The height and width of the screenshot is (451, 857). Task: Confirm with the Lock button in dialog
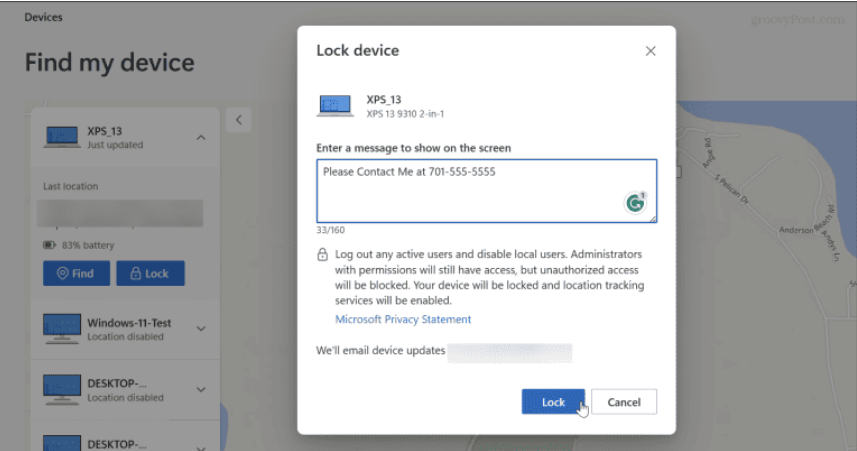[553, 402]
